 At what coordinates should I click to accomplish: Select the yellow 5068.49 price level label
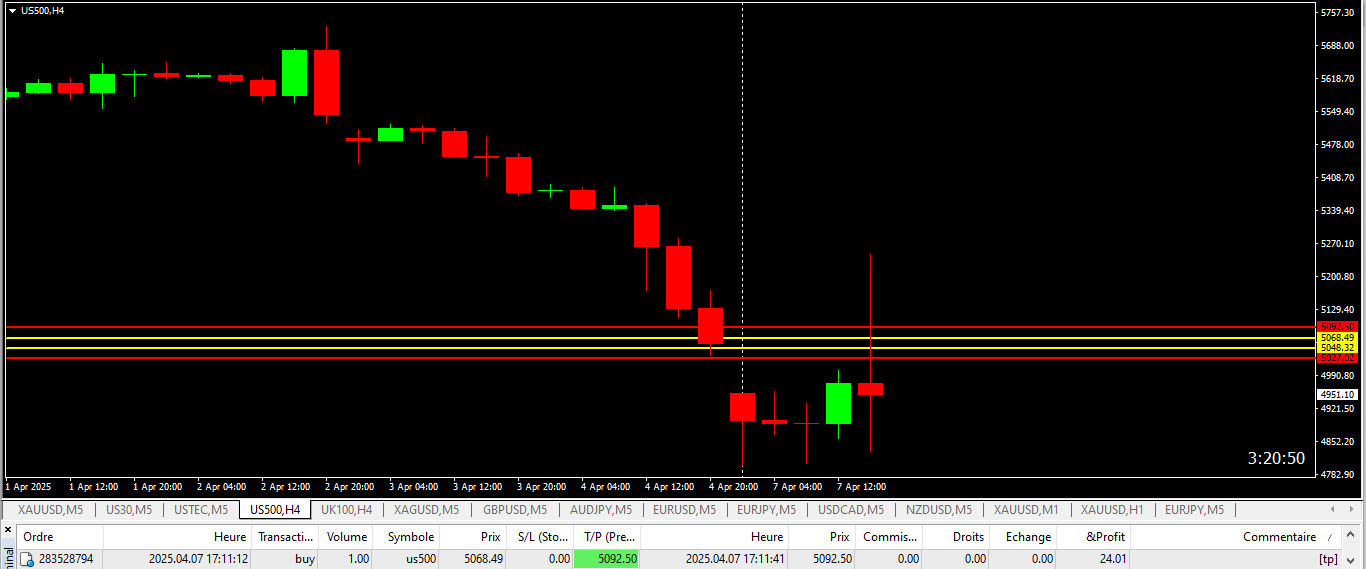click(1337, 338)
